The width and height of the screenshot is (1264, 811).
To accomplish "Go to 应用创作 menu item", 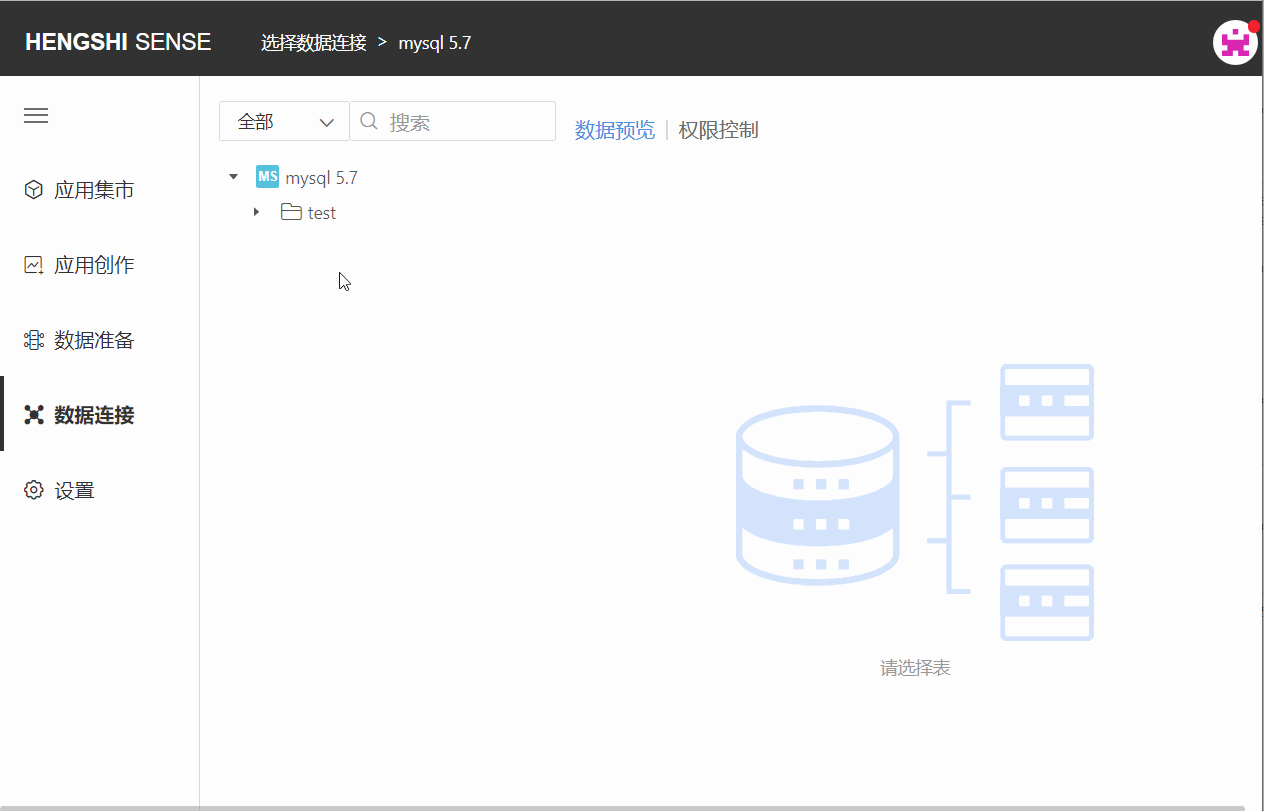I will (x=100, y=265).
